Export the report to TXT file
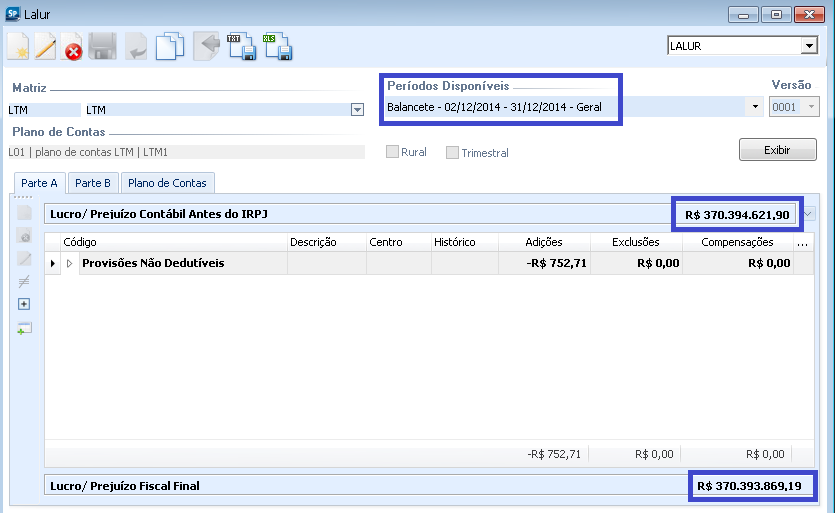 point(242,46)
